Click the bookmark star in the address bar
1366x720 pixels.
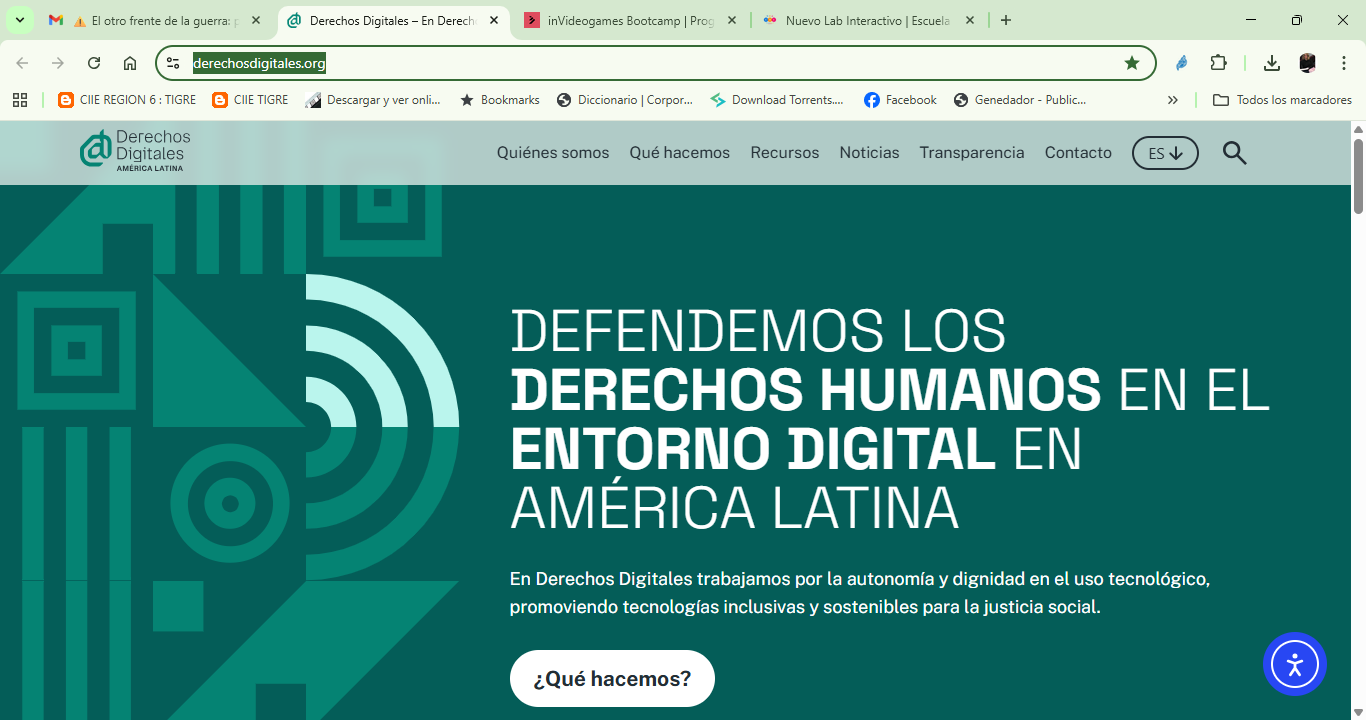(1131, 62)
